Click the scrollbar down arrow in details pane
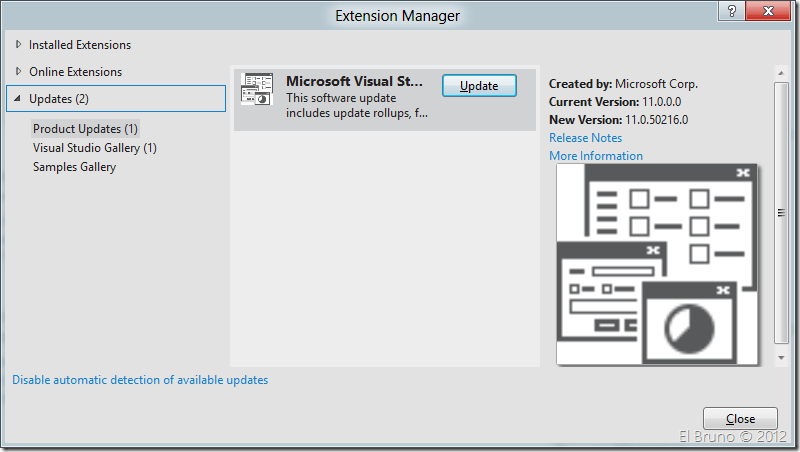 pos(781,357)
